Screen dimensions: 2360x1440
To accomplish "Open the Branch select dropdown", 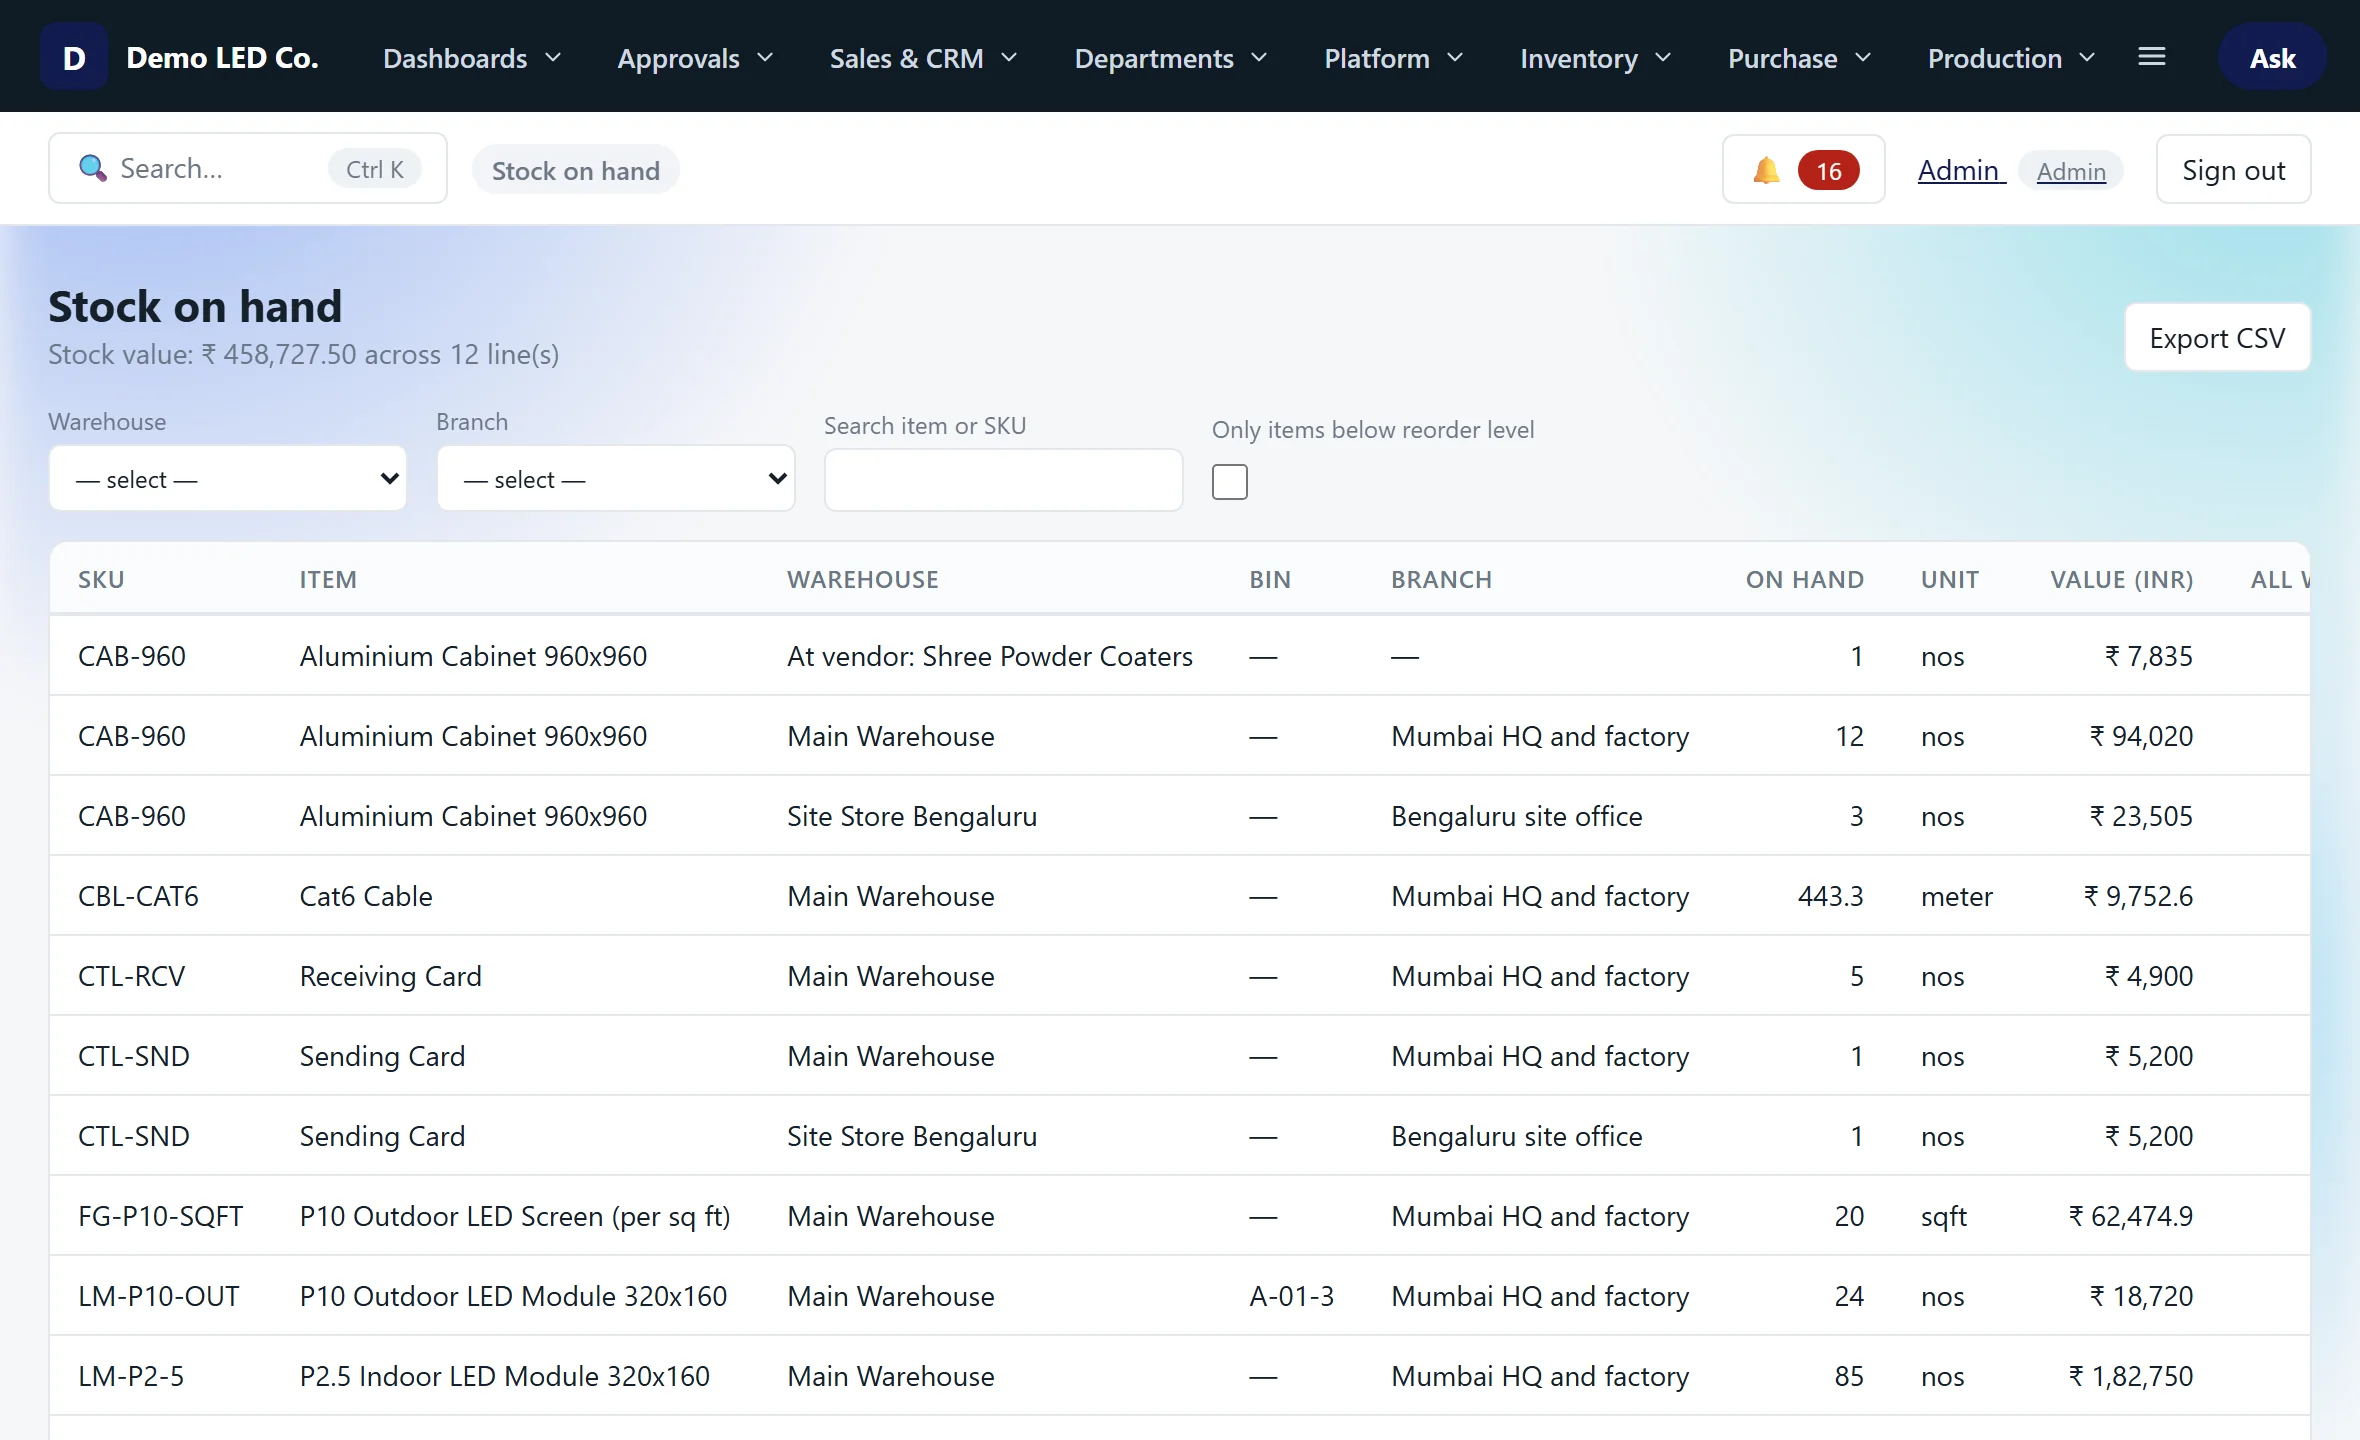I will tap(616, 479).
